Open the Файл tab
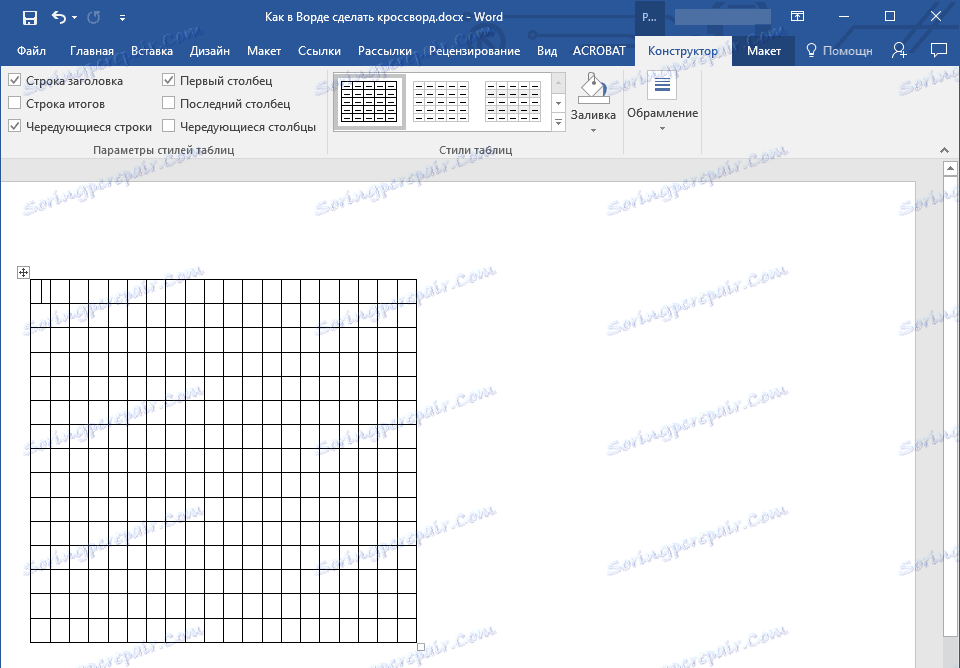Screen dimensions: 960x668 (31, 51)
